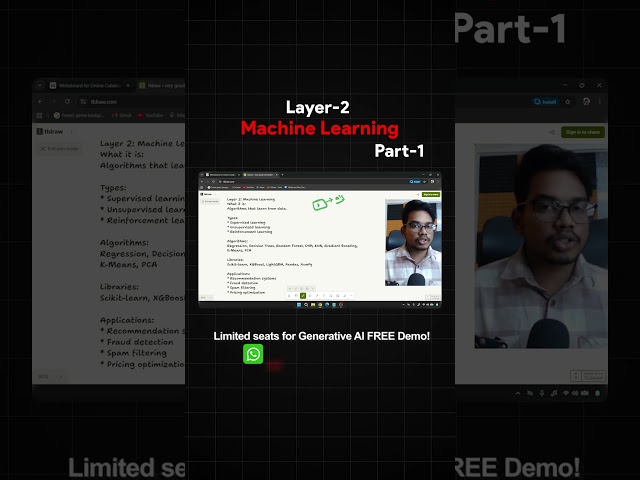Click Types: heading in background window
This screenshot has width=640, height=480.
113,188
